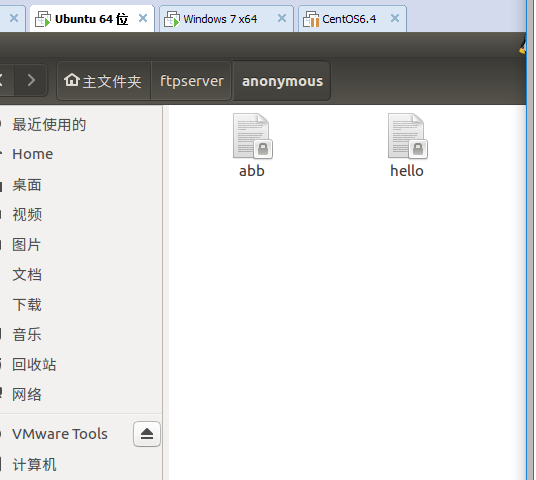
Task: Click the Windows 7 VM tab icon
Action: pos(172,19)
